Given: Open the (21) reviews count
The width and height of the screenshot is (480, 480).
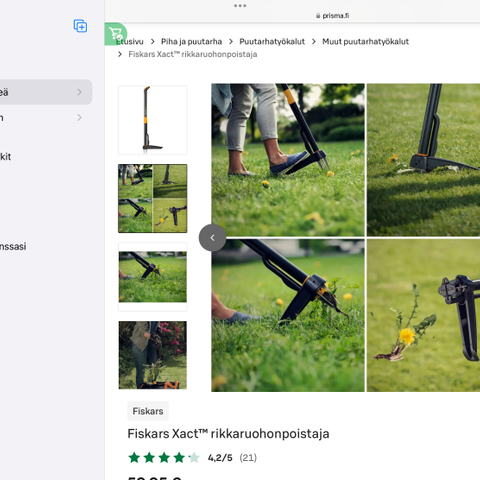Looking at the screenshot, I should click(x=248, y=458).
